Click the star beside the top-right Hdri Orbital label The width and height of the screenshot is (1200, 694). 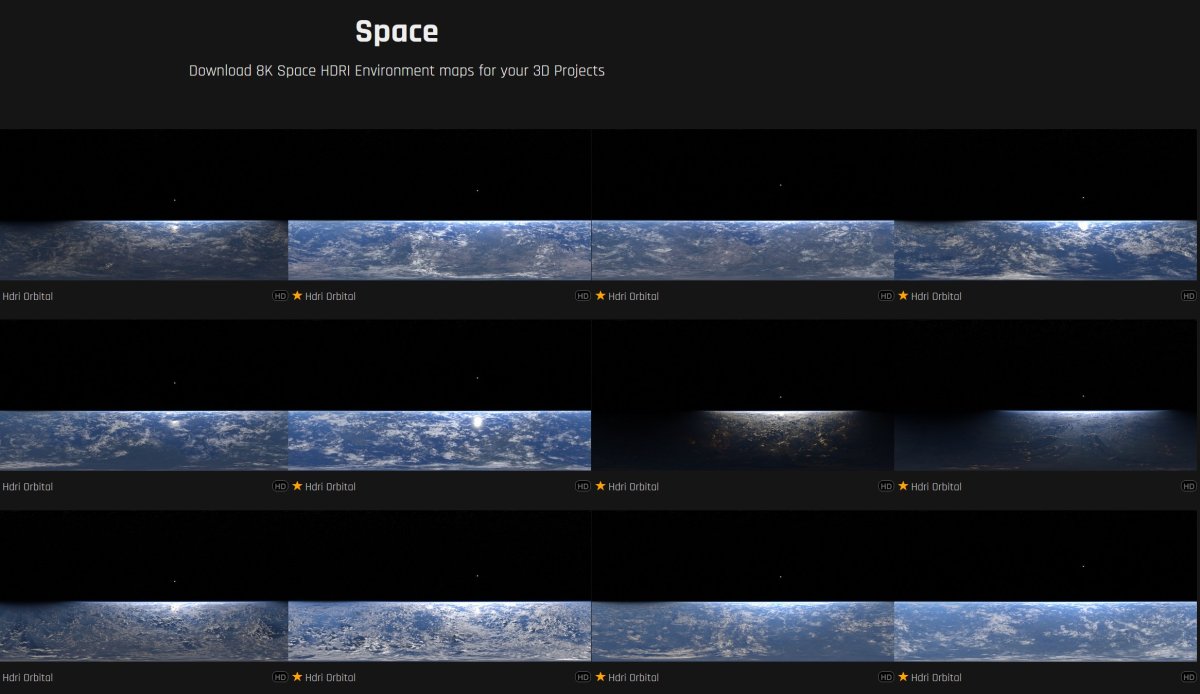(x=903, y=296)
